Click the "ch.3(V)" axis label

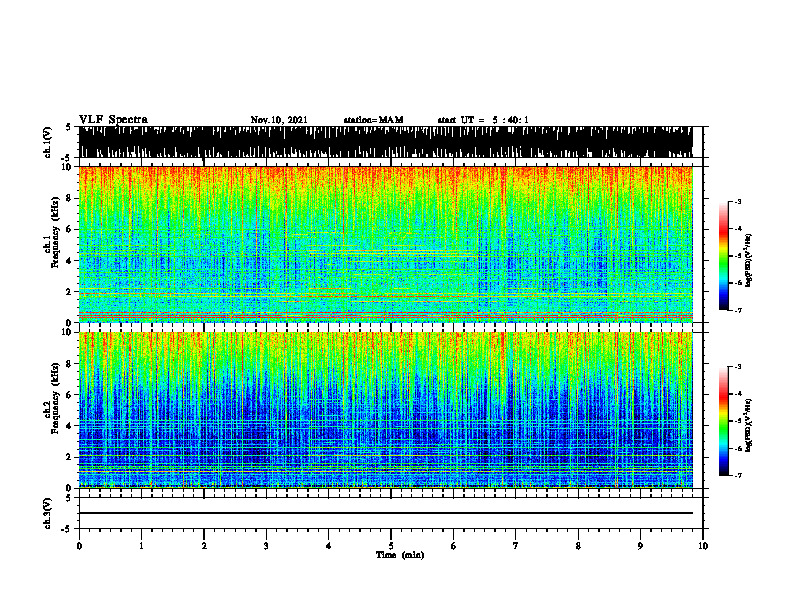48,513
